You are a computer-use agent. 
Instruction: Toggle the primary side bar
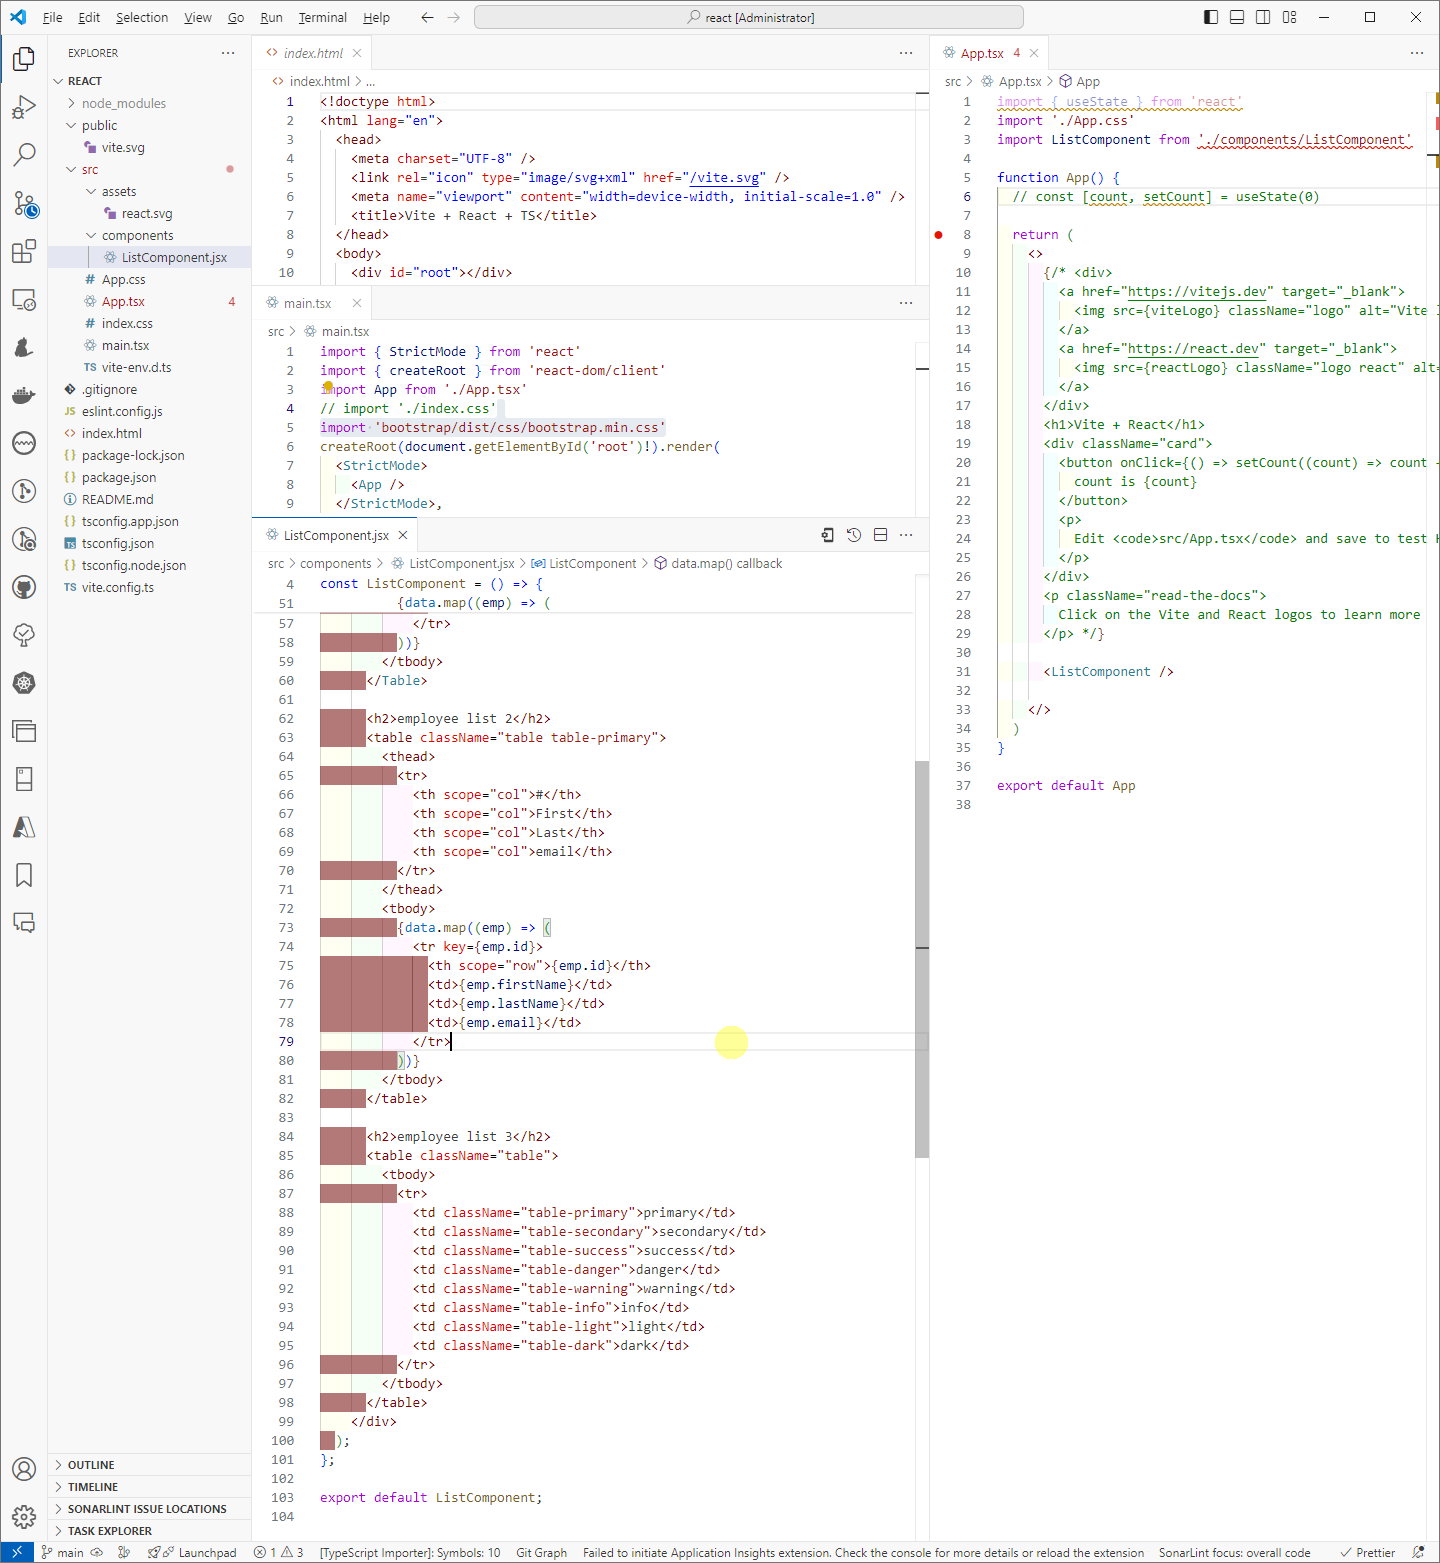tap(1211, 17)
